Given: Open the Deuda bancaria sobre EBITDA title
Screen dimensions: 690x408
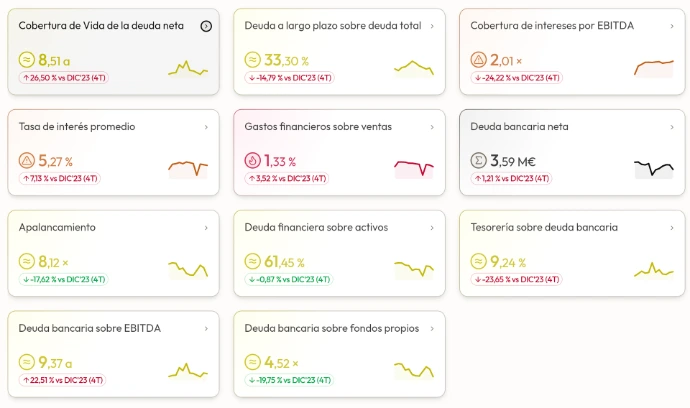Looking at the screenshot, I should pyautogui.click(x=89, y=328).
